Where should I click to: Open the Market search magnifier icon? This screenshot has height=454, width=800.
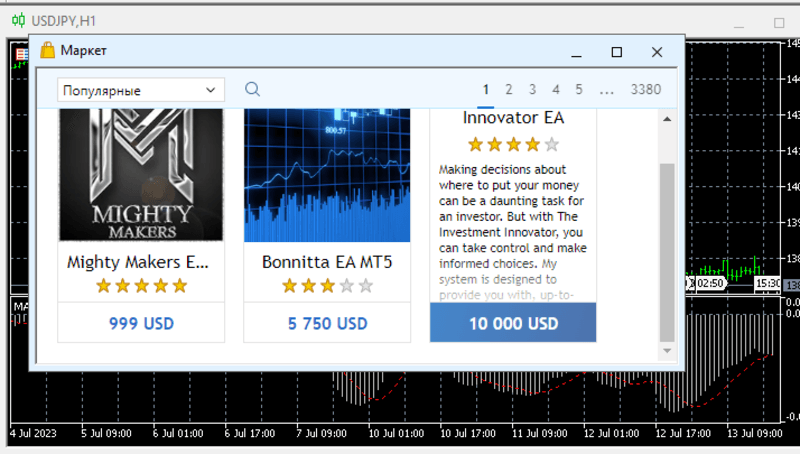point(252,89)
